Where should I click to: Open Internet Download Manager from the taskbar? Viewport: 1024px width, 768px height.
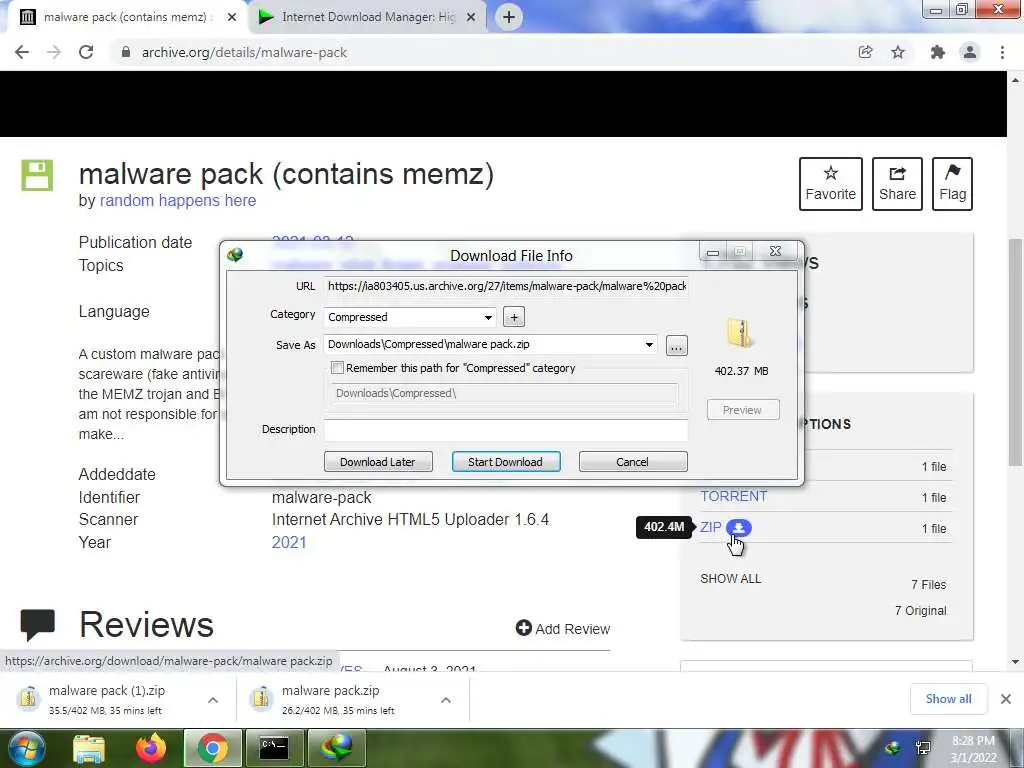[336, 748]
